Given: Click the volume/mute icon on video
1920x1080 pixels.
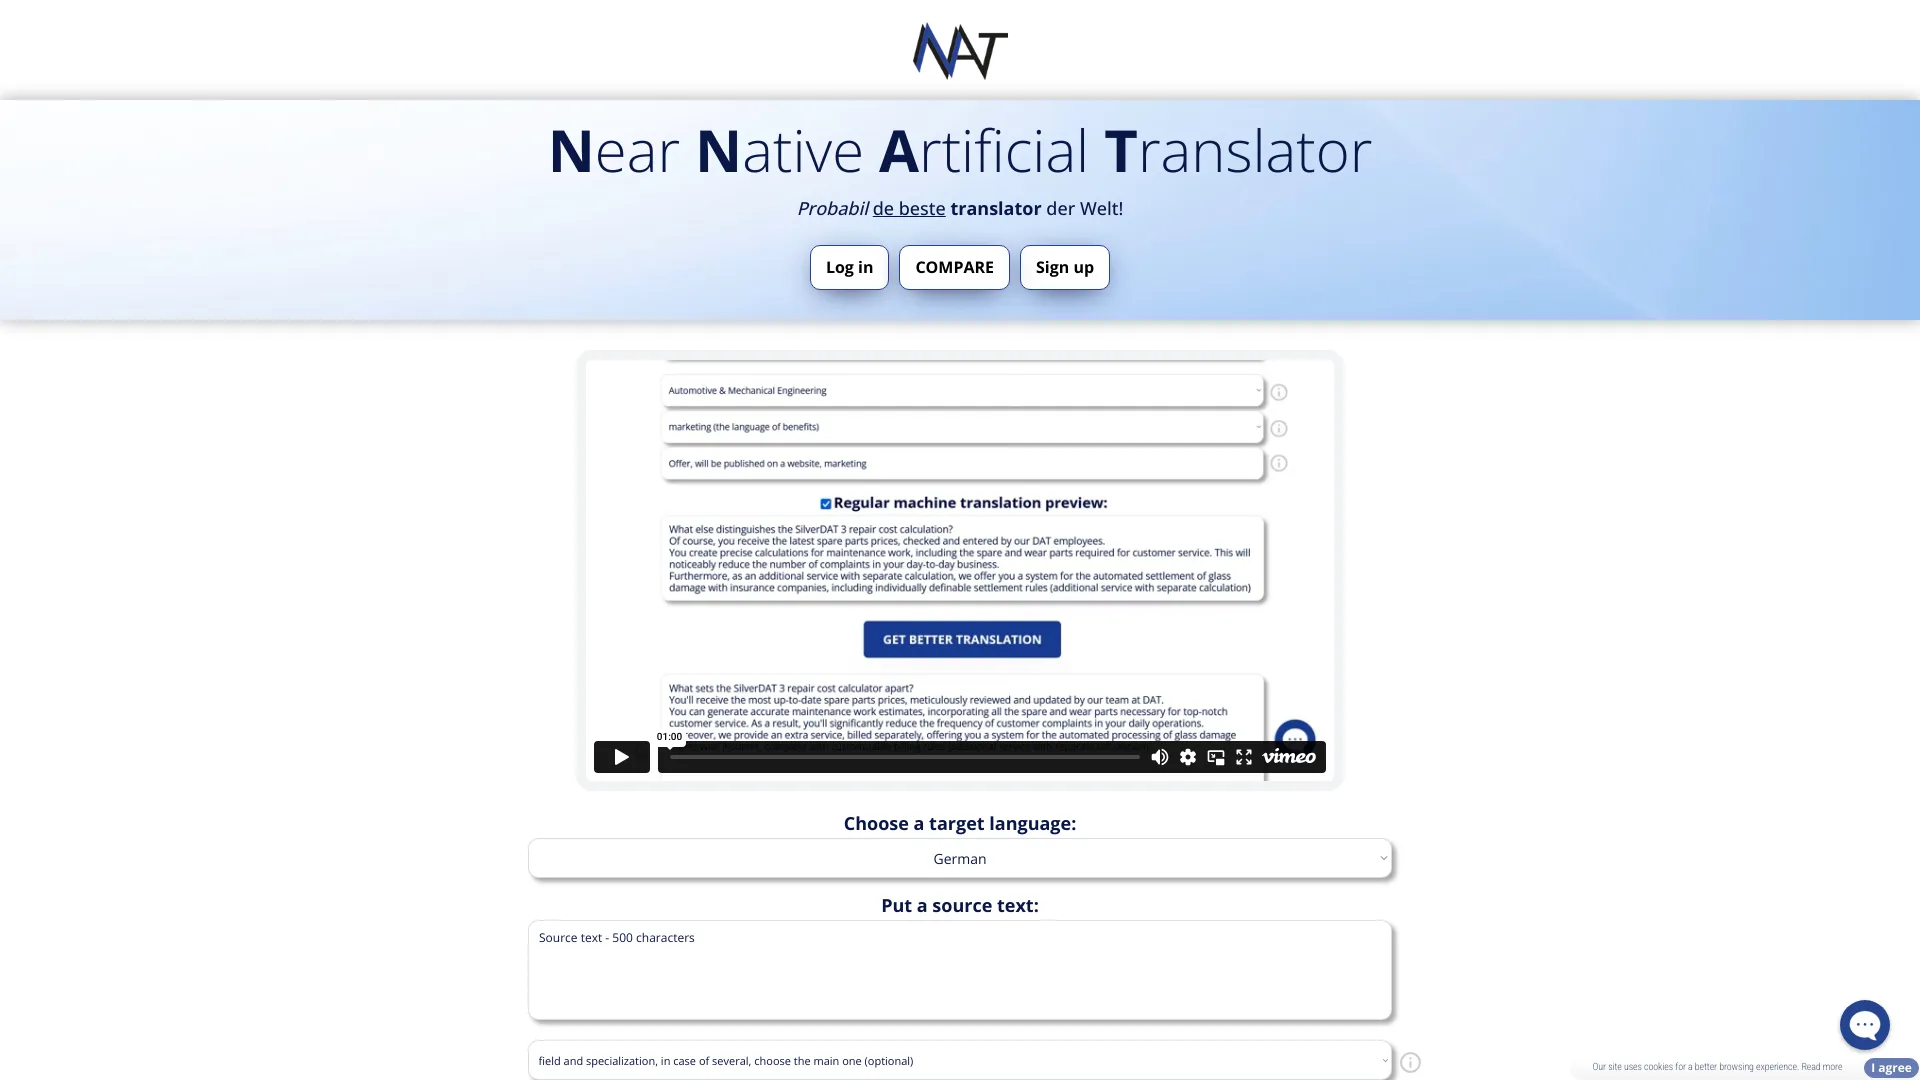Looking at the screenshot, I should (1159, 757).
